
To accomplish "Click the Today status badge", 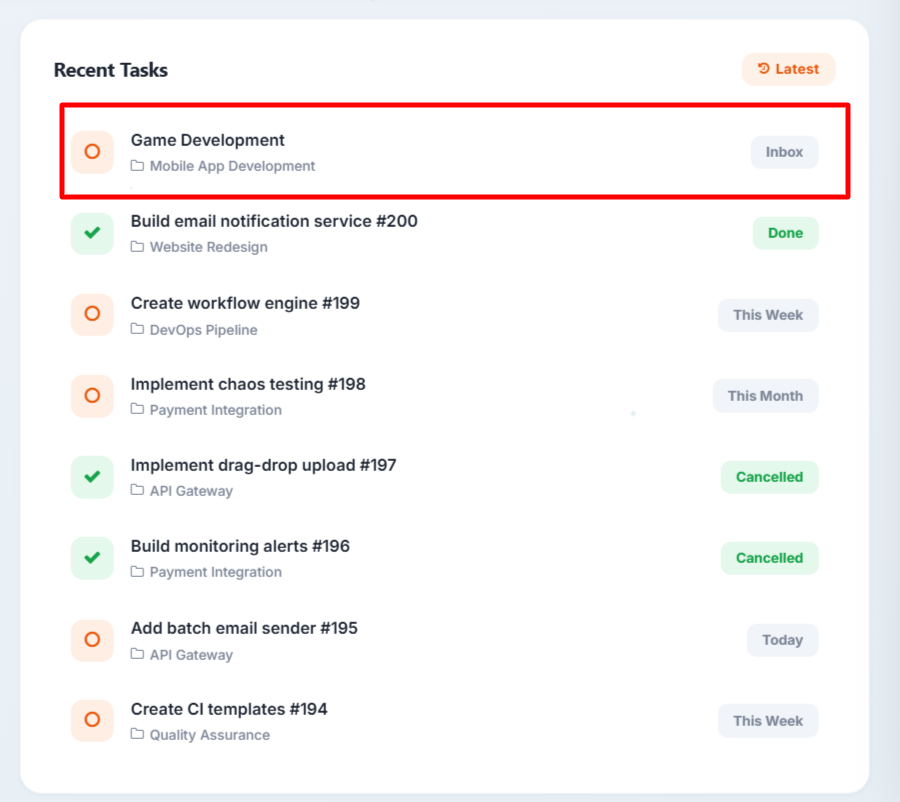I will pos(782,640).
